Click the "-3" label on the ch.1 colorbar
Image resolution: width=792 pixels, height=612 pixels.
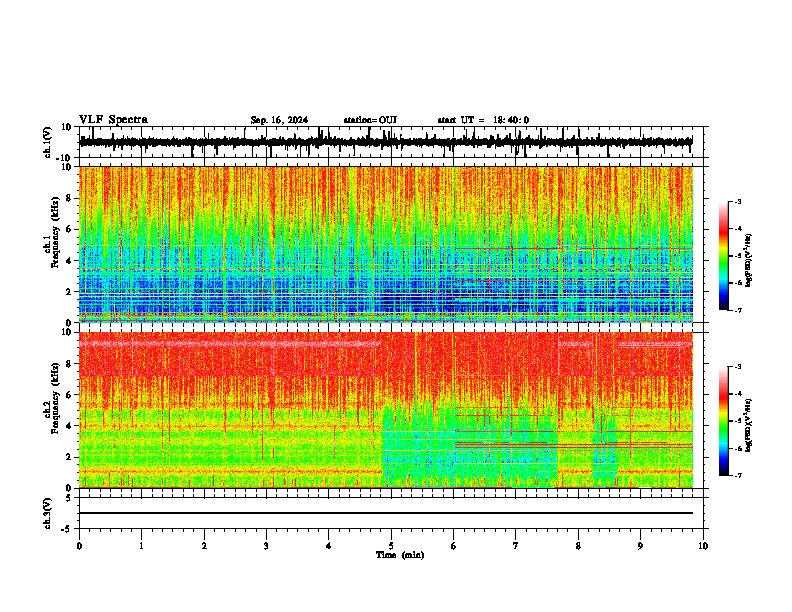738,201
